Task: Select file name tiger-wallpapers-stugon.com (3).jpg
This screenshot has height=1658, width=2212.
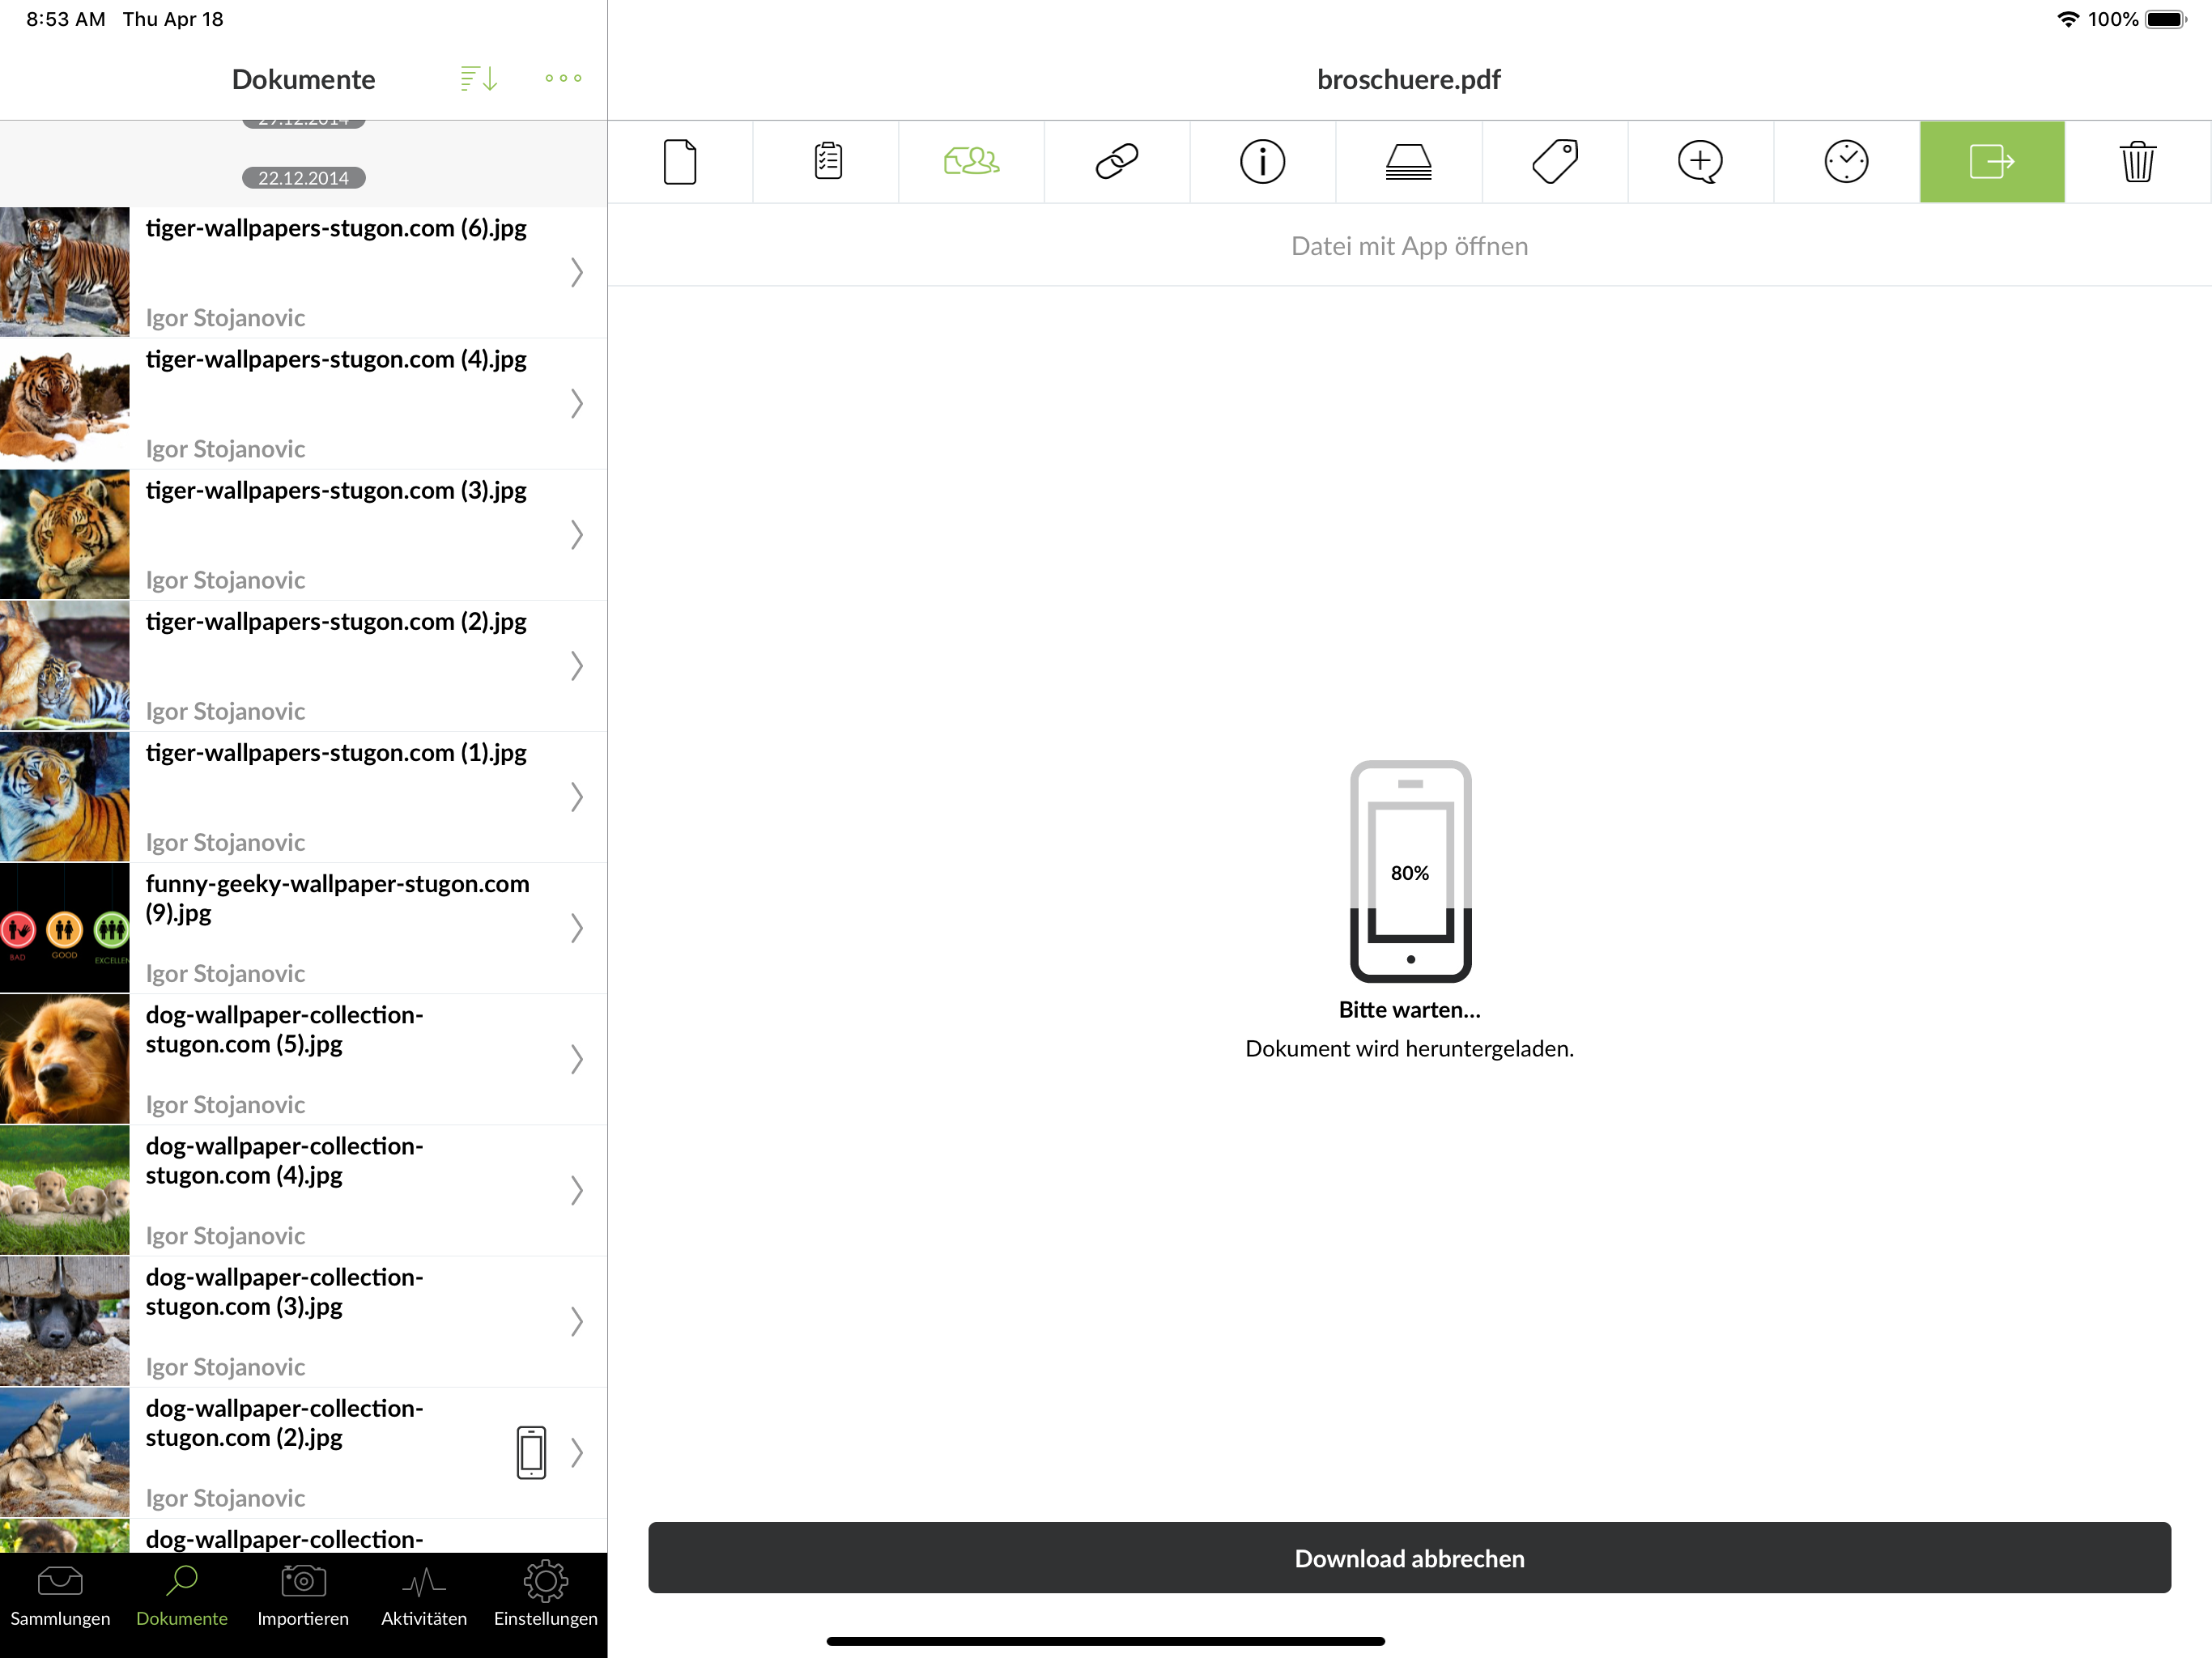Action: coord(336,490)
